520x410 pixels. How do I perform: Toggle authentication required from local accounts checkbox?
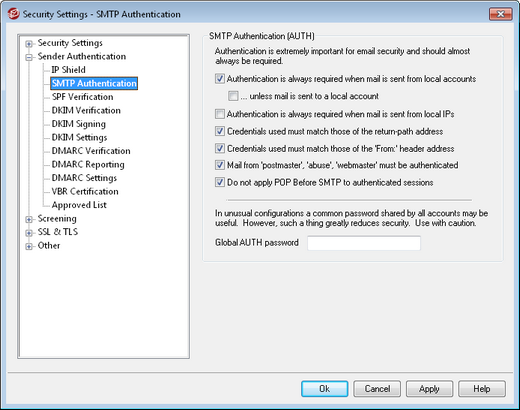click(x=220, y=79)
